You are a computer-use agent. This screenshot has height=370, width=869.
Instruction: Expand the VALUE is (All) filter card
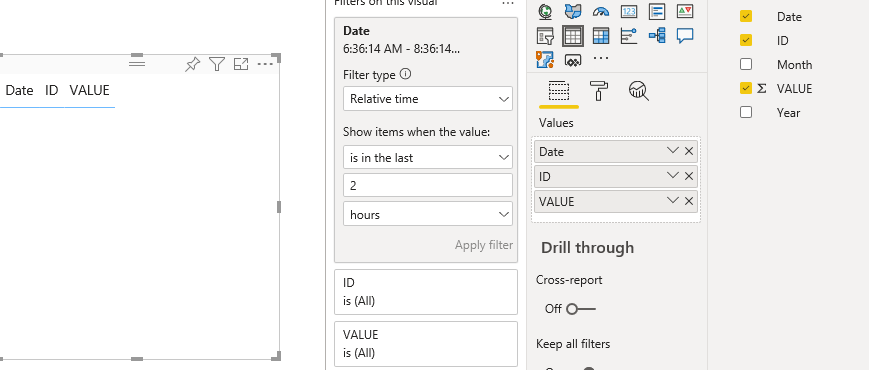click(426, 343)
